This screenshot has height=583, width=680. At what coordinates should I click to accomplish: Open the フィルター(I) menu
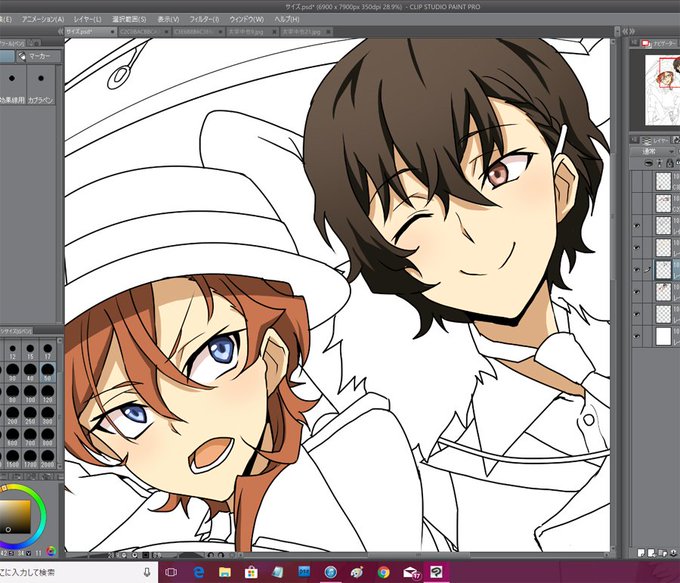pos(204,20)
